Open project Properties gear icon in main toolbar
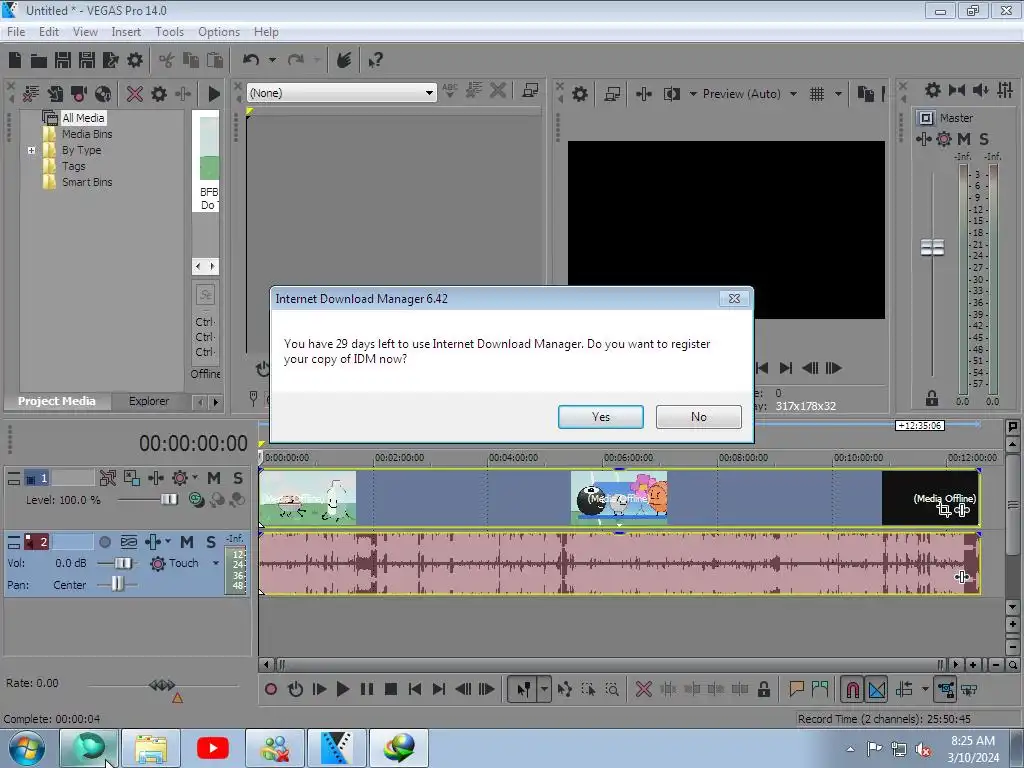1024x768 pixels. [135, 60]
